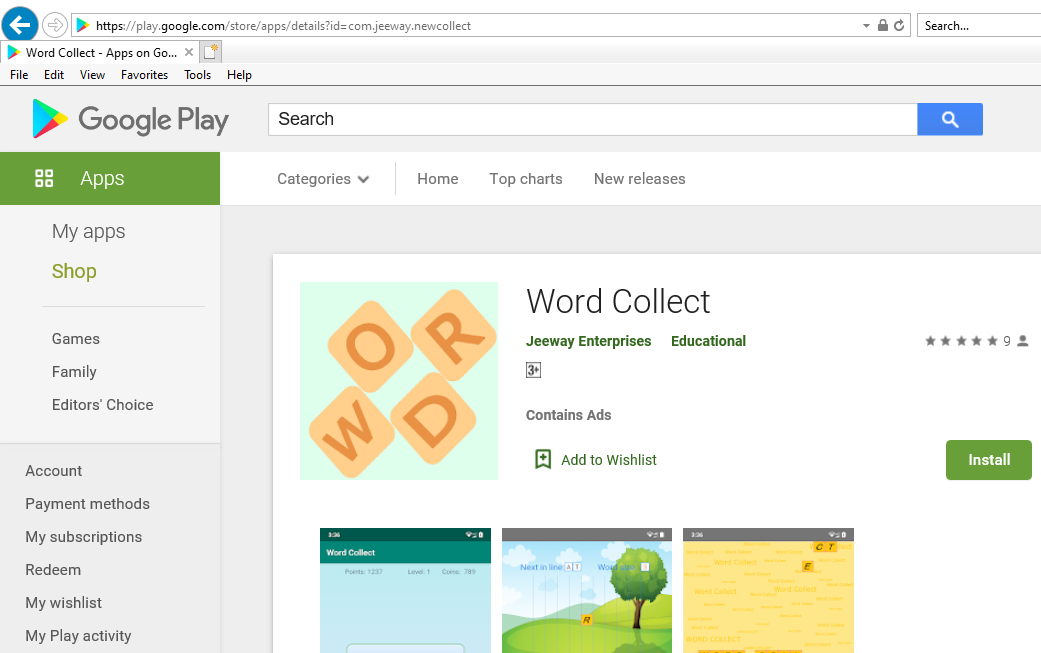Screen dimensions: 1041x653
Task: Click the bookmark wishlist icon
Action: [543, 460]
